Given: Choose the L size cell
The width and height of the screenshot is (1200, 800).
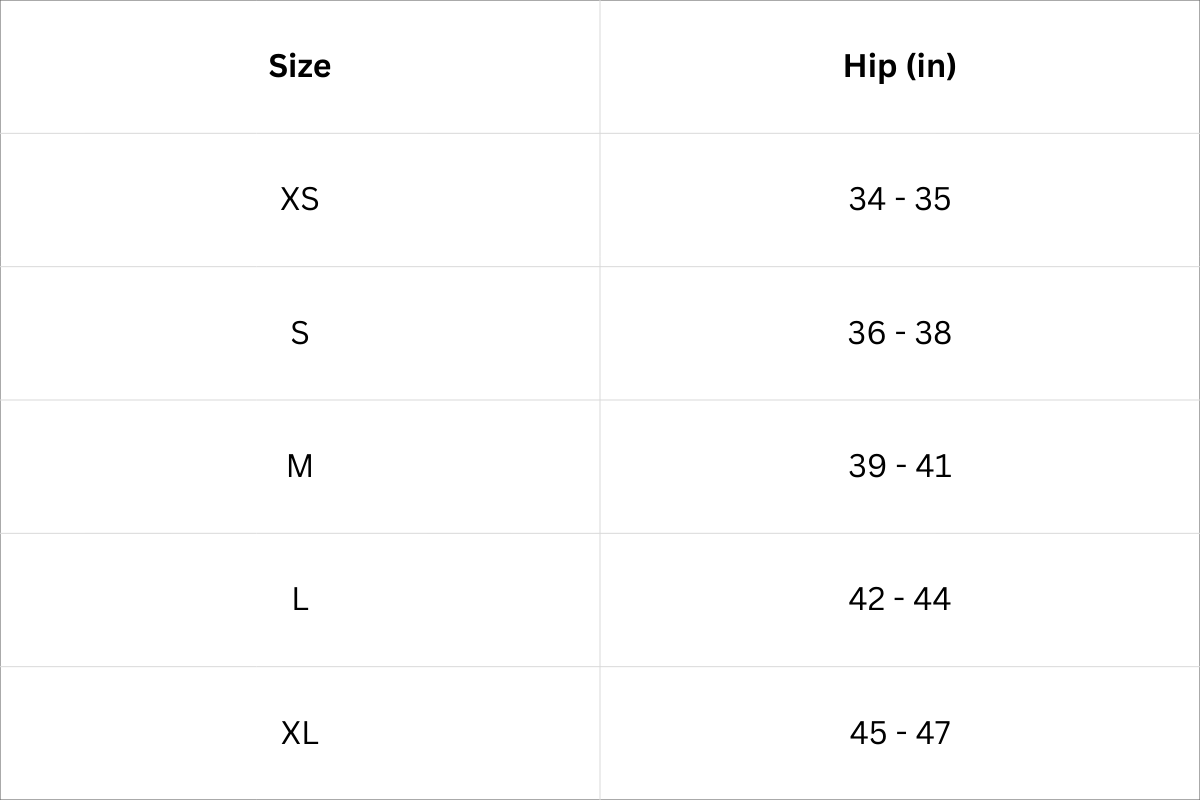Looking at the screenshot, I should tap(299, 599).
